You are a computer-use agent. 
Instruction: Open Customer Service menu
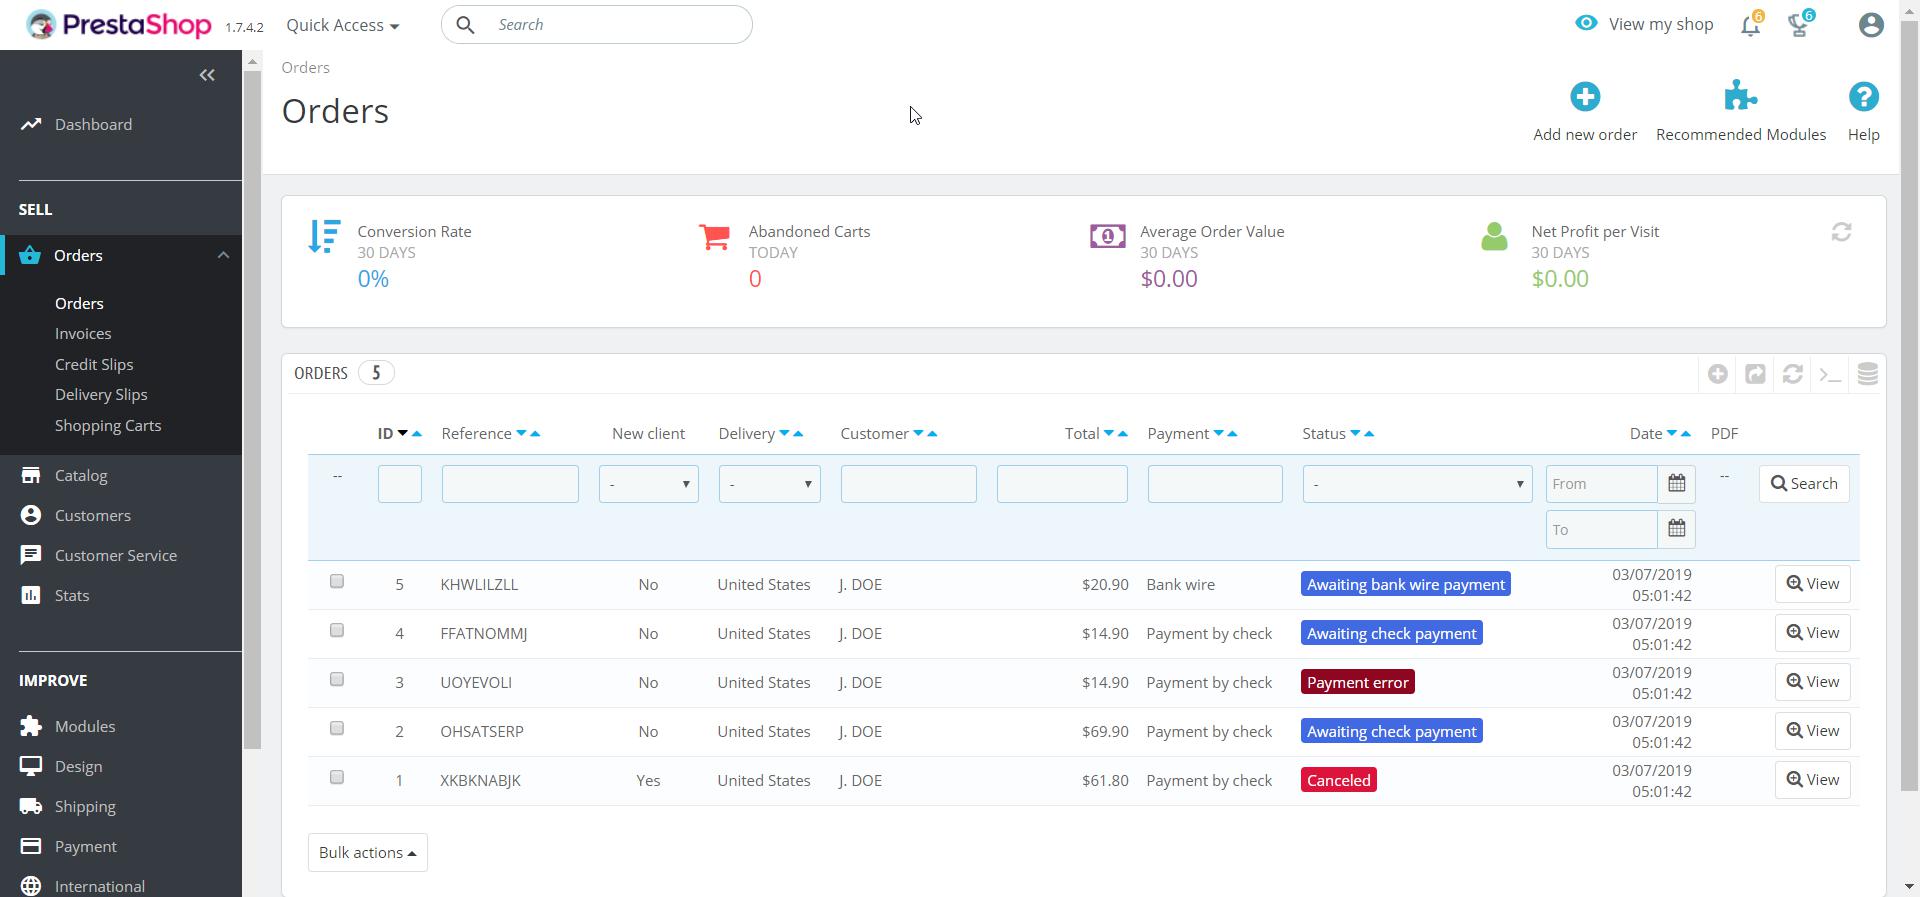[x=116, y=556]
